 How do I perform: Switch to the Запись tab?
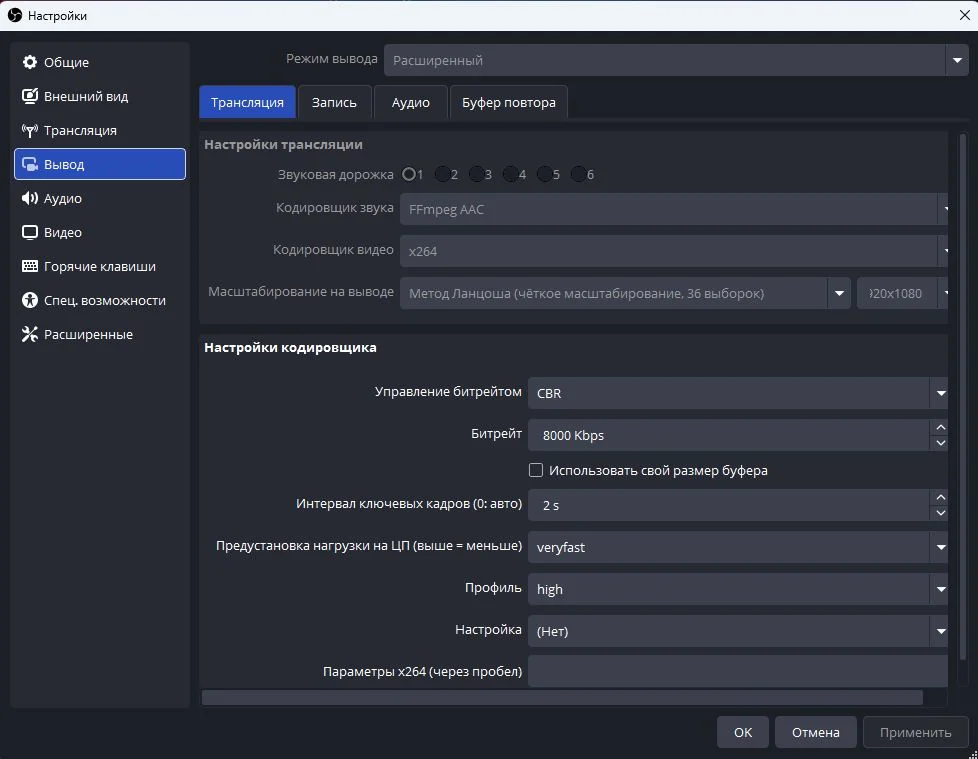click(334, 102)
